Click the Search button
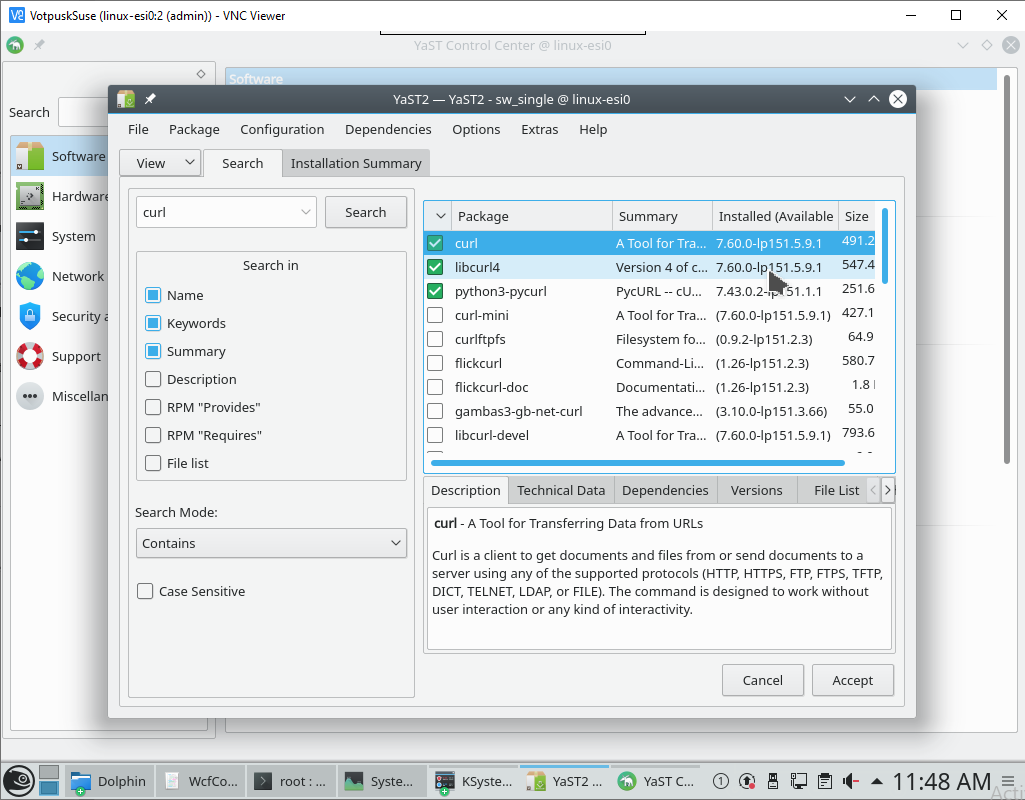 [365, 212]
